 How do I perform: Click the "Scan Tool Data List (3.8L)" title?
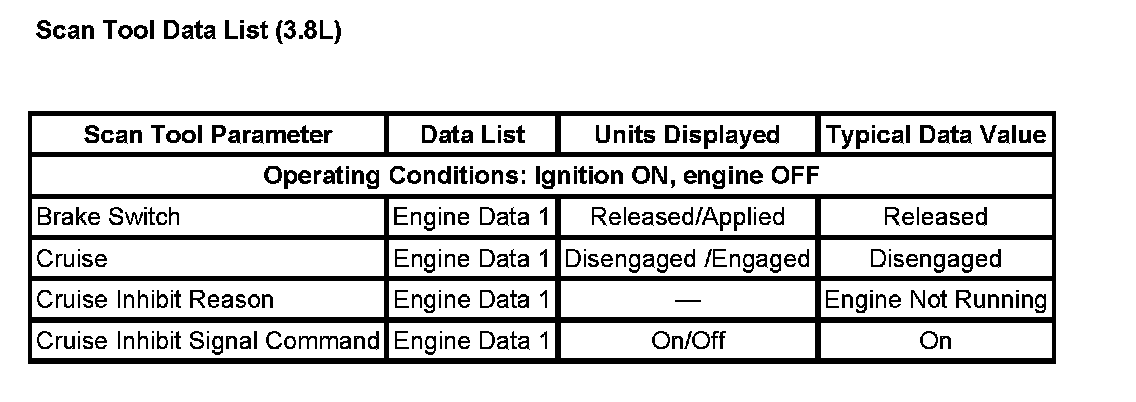click(x=189, y=31)
